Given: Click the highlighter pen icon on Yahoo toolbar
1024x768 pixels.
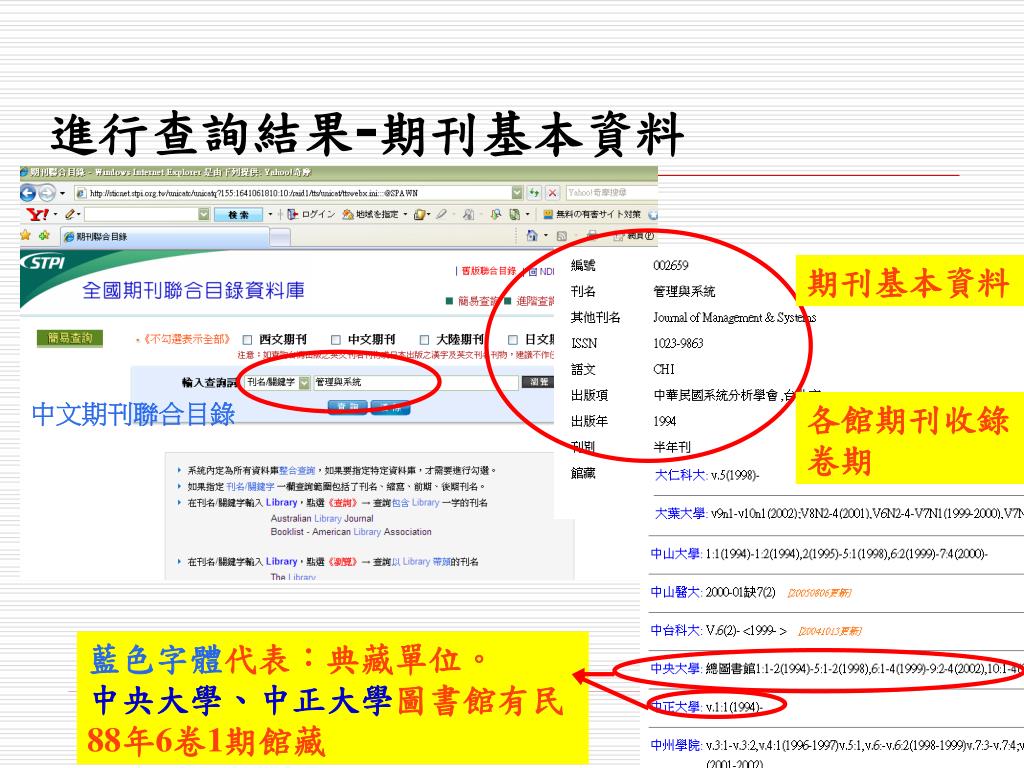Looking at the screenshot, I should tap(442, 214).
